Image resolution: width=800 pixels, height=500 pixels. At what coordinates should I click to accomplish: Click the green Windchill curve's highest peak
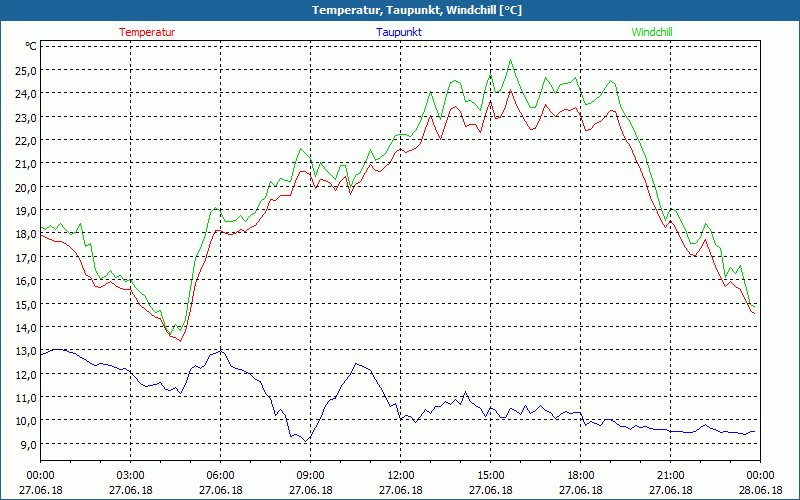[511, 60]
